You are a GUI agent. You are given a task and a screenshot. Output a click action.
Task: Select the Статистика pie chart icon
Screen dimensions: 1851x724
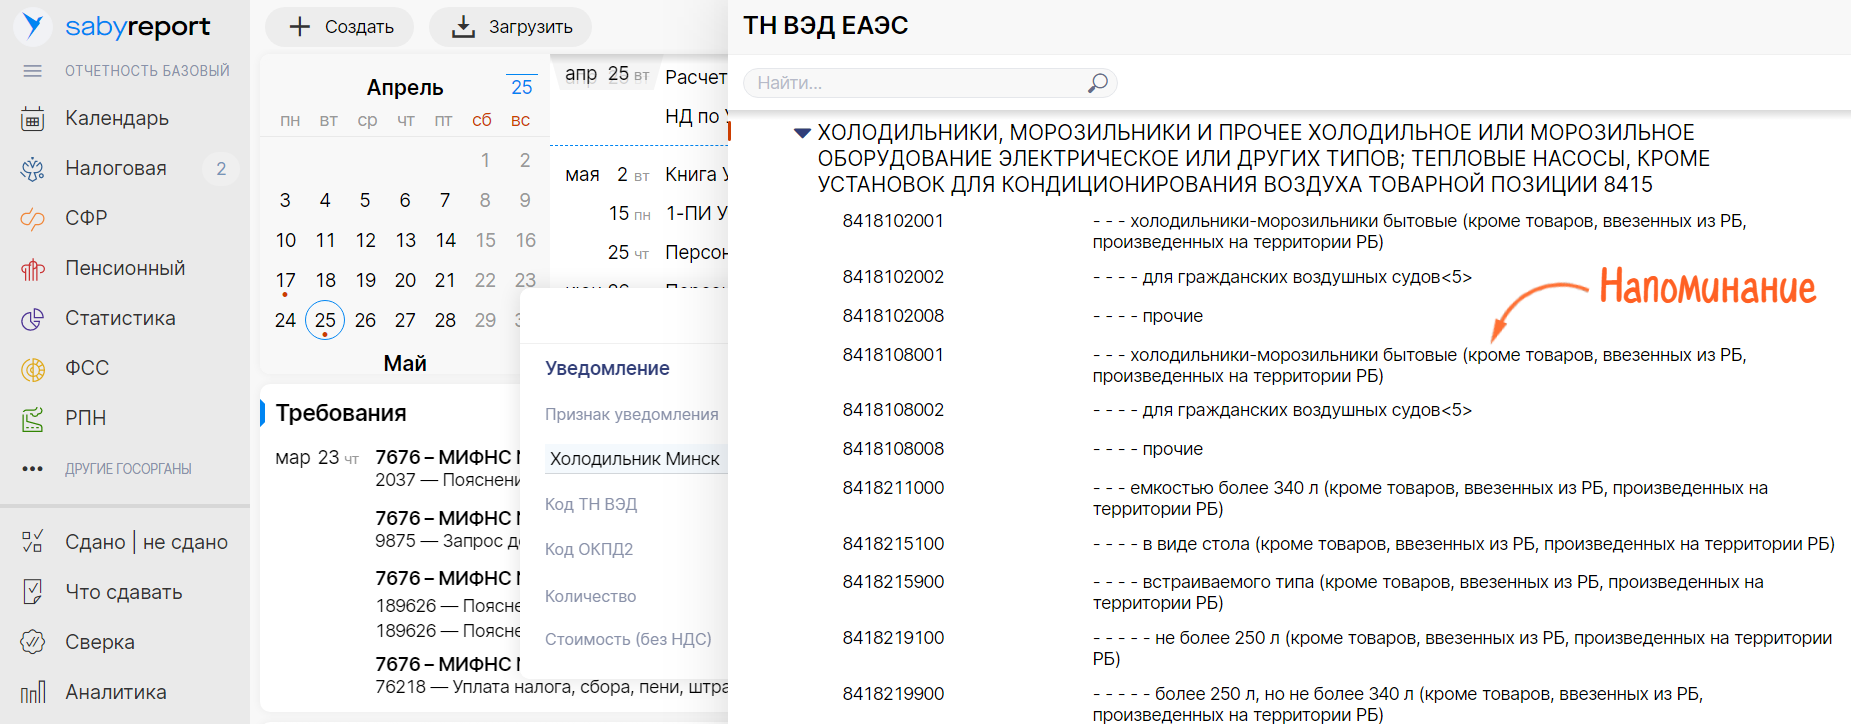pos(32,319)
